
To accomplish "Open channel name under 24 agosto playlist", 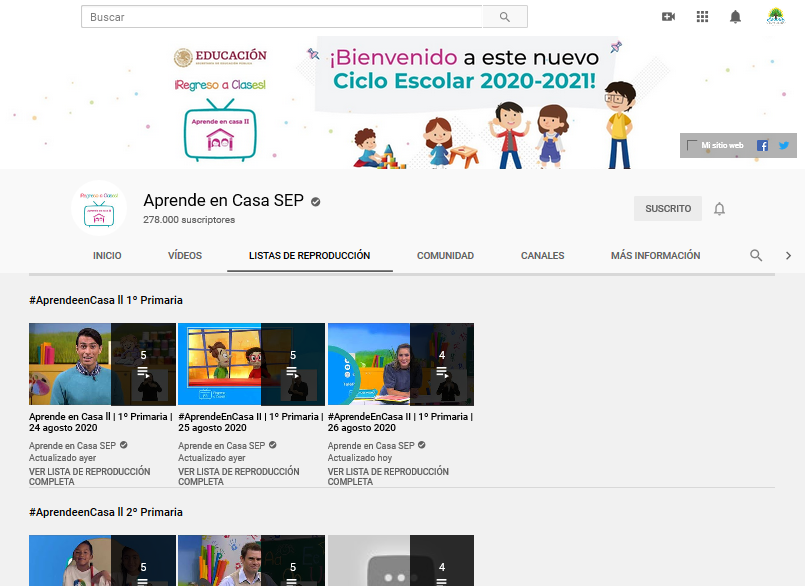I will click(72, 446).
